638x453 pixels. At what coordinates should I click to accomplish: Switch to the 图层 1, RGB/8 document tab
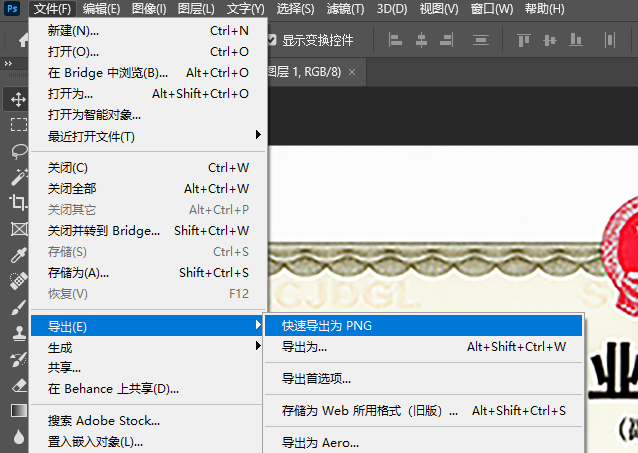[x=305, y=72]
